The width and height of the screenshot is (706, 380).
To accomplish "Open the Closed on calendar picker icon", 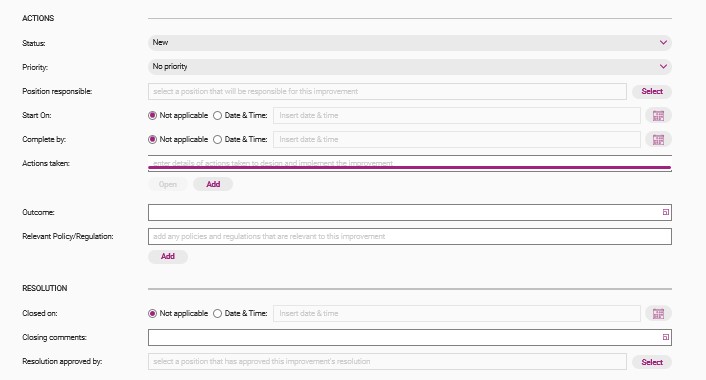I will (658, 313).
